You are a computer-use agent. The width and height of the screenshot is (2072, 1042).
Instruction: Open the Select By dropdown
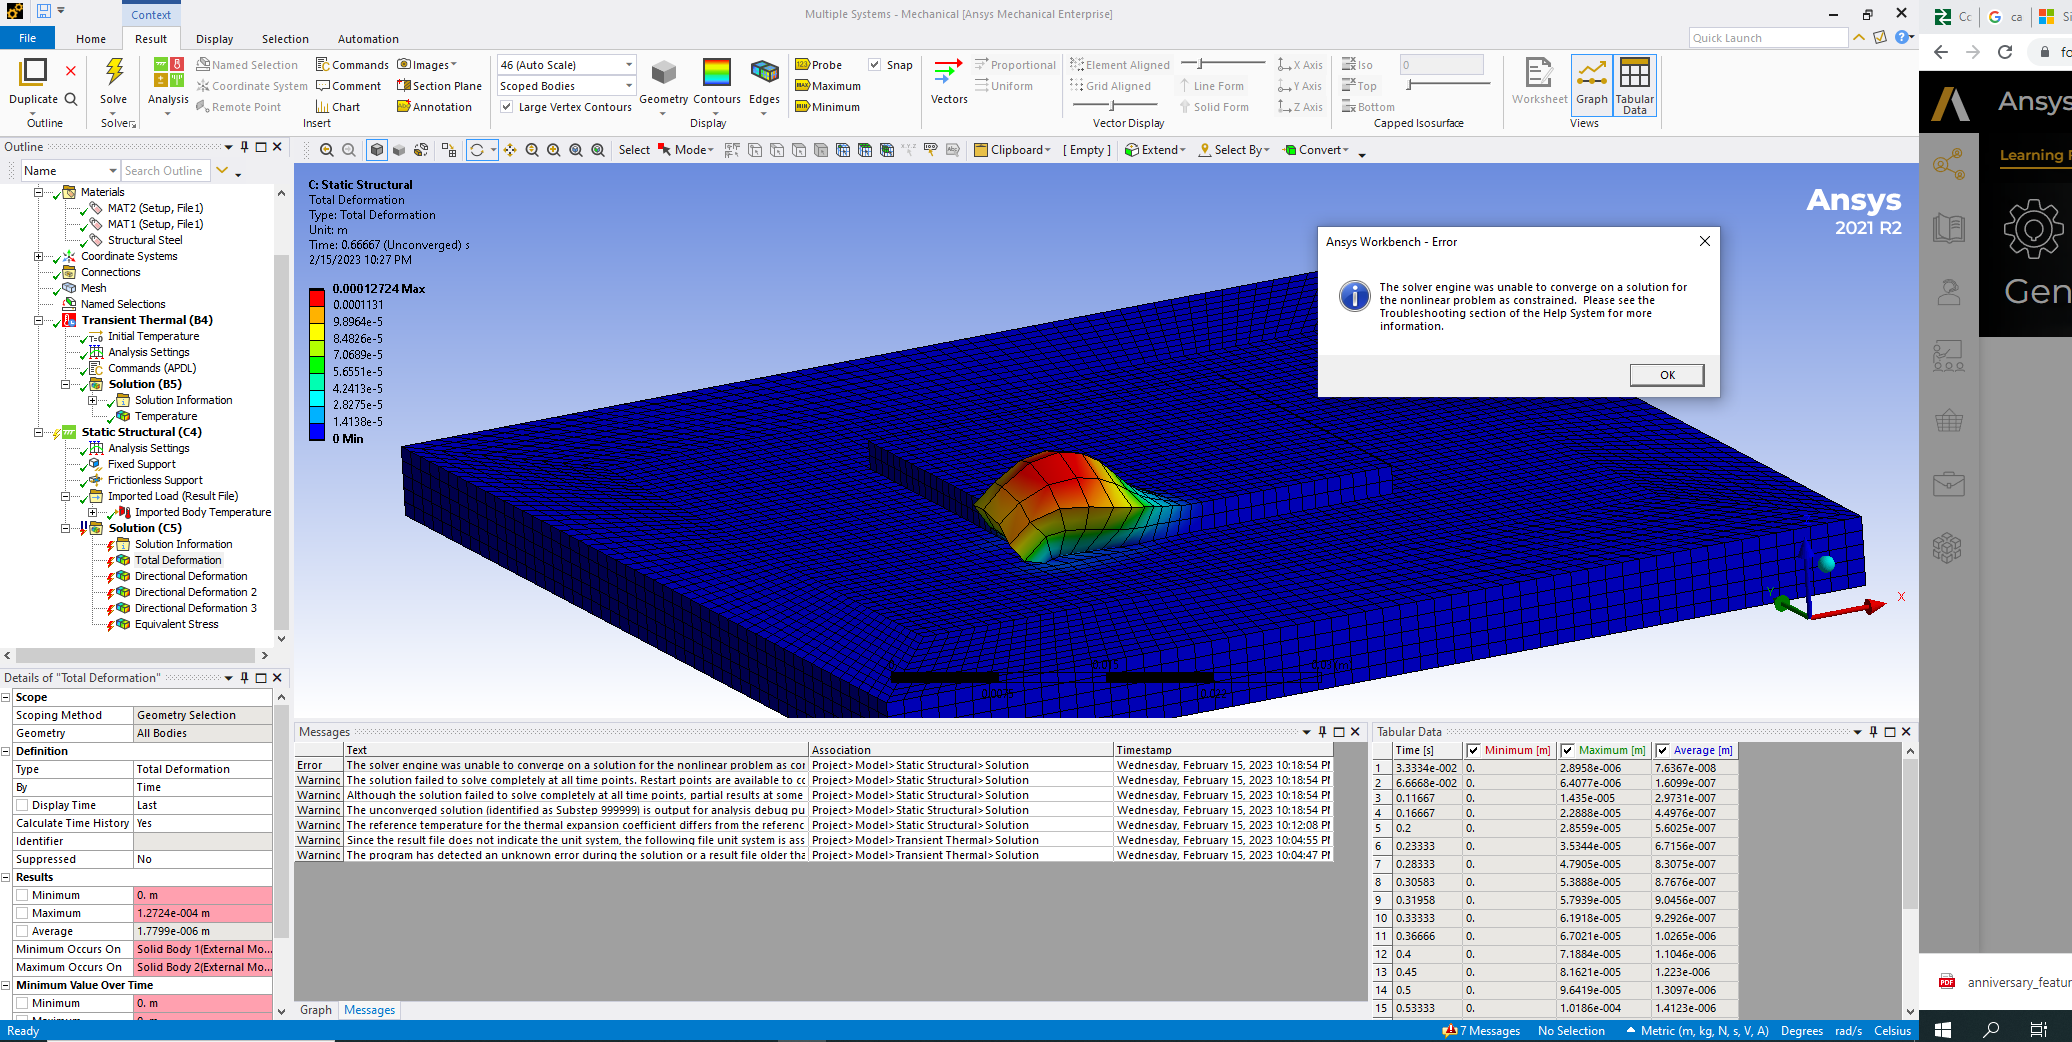click(x=1234, y=150)
